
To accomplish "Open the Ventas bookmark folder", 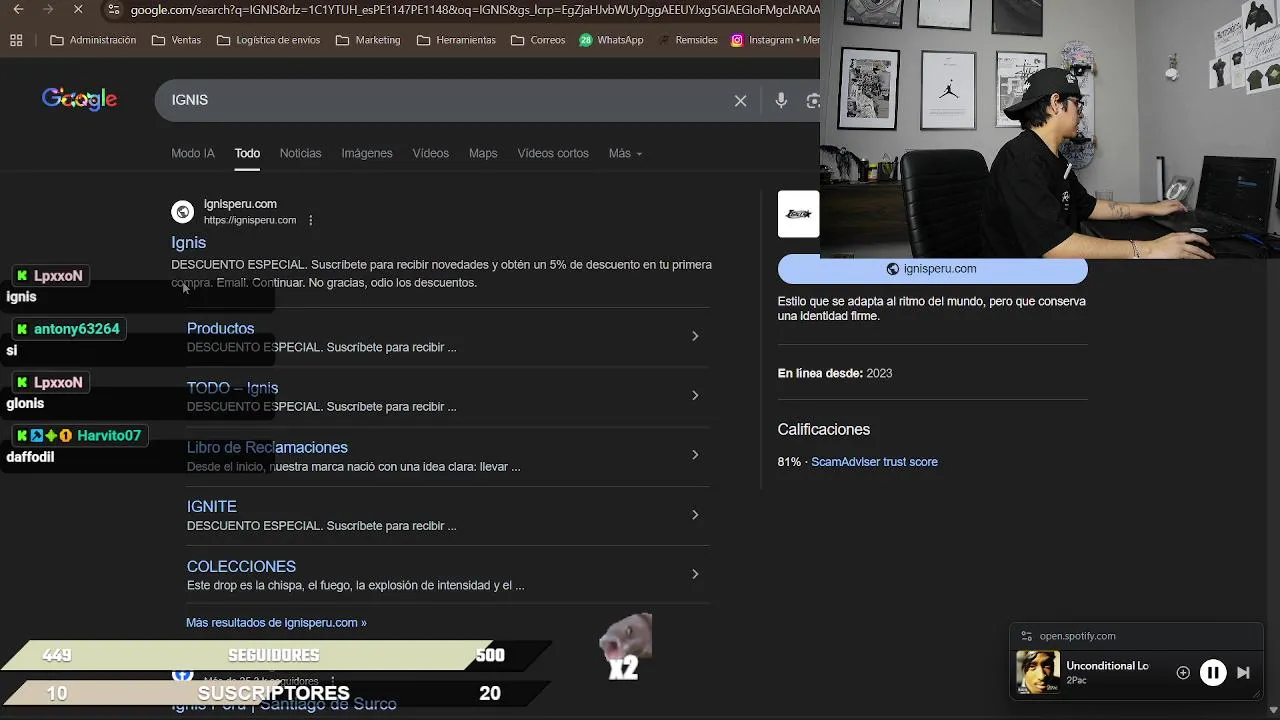I will click(x=176, y=40).
